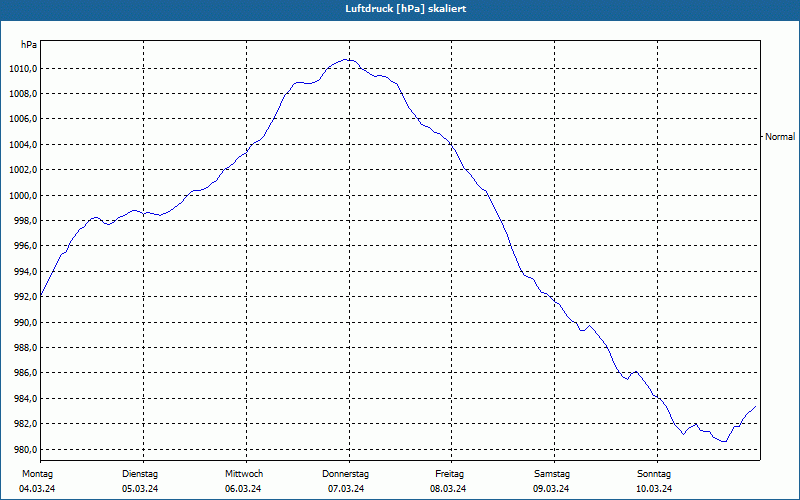This screenshot has height=500, width=800.
Task: Click the 'Samstag' day label
Action: pos(552,474)
